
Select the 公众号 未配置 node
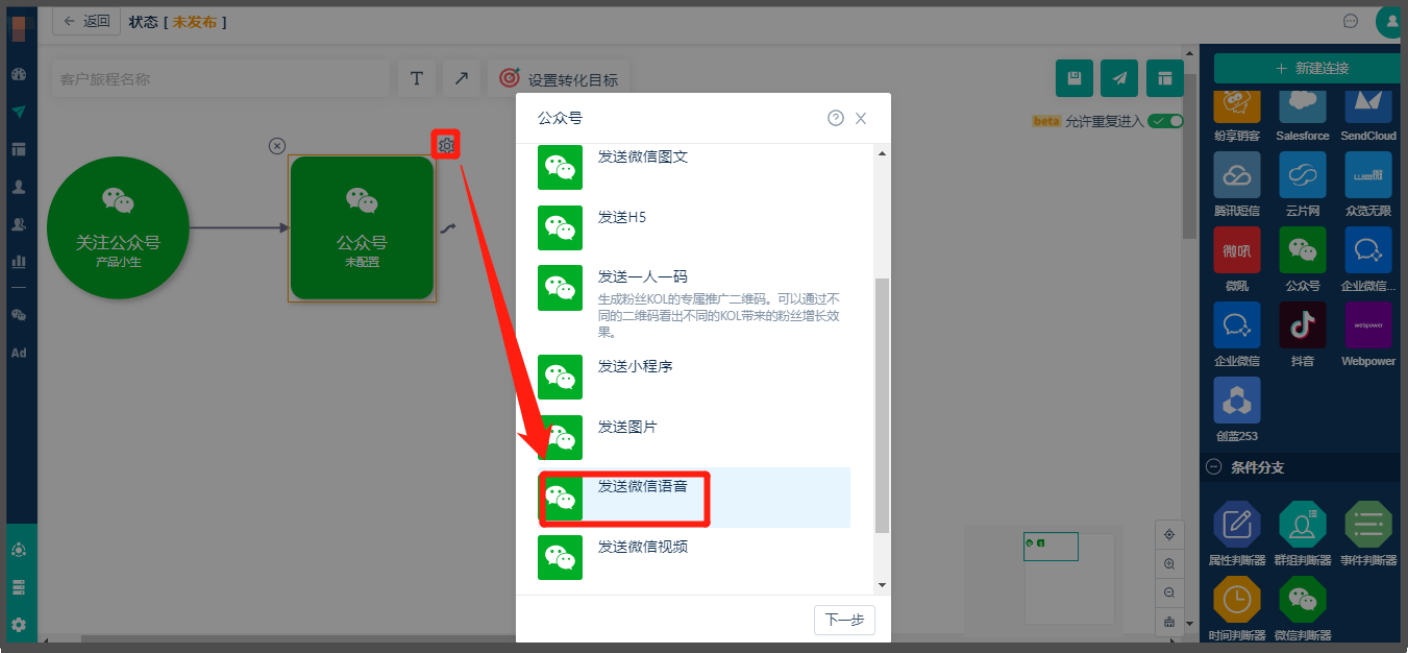click(362, 228)
